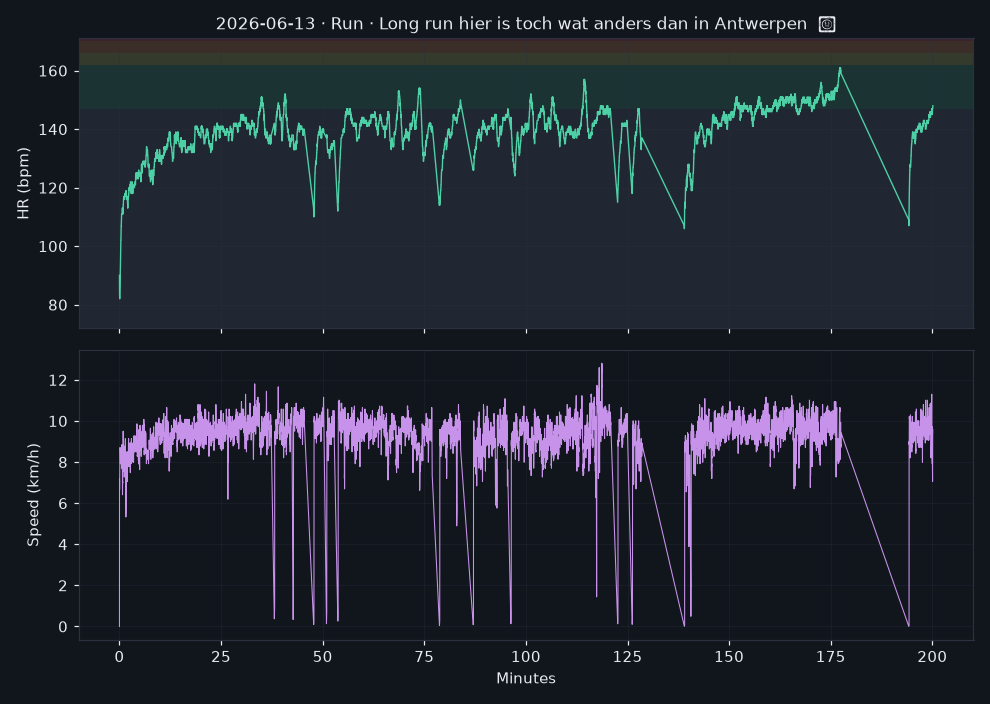The image size is (990, 704).
Task: Click the highest speed spike above 12 km/h
Action: click(601, 364)
